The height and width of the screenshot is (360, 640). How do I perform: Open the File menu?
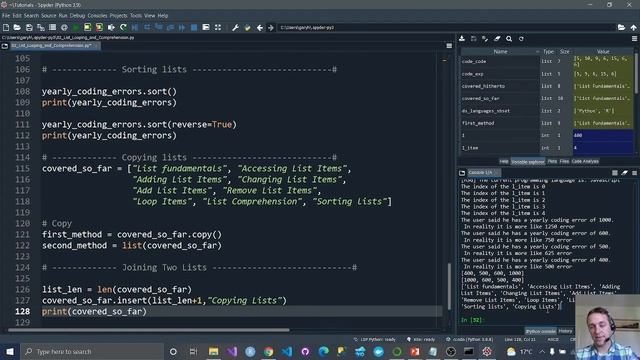coord(6,16)
